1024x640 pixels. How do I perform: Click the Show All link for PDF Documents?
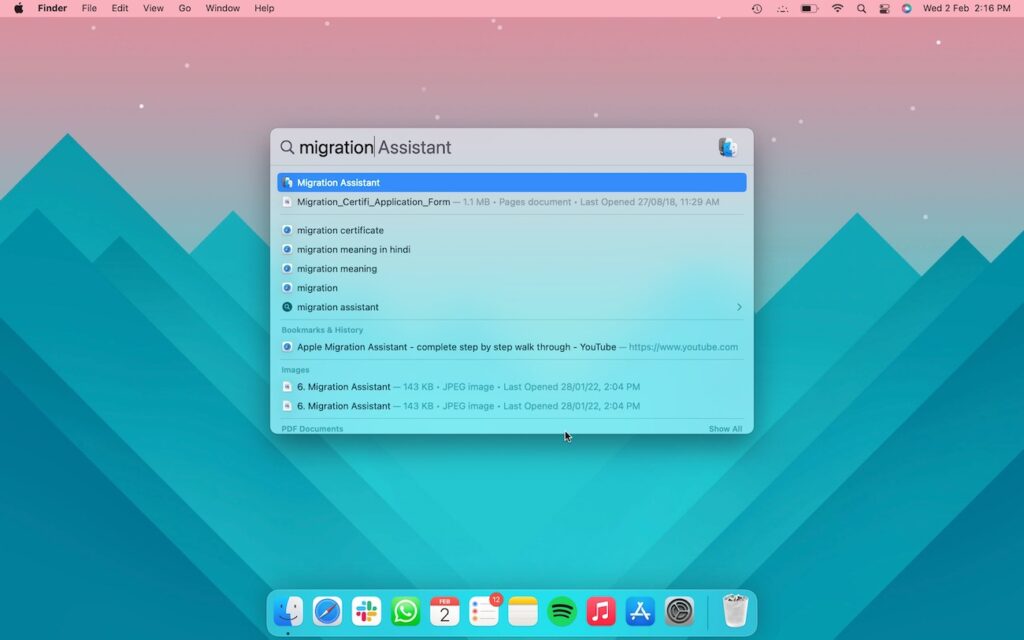pos(724,428)
